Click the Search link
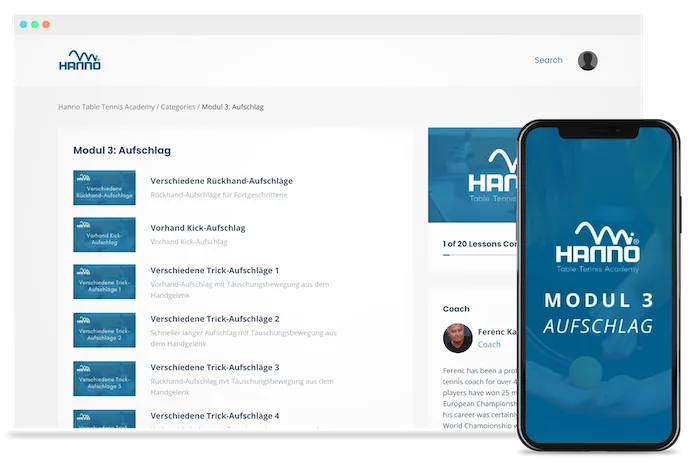700x467 pixels. point(548,60)
